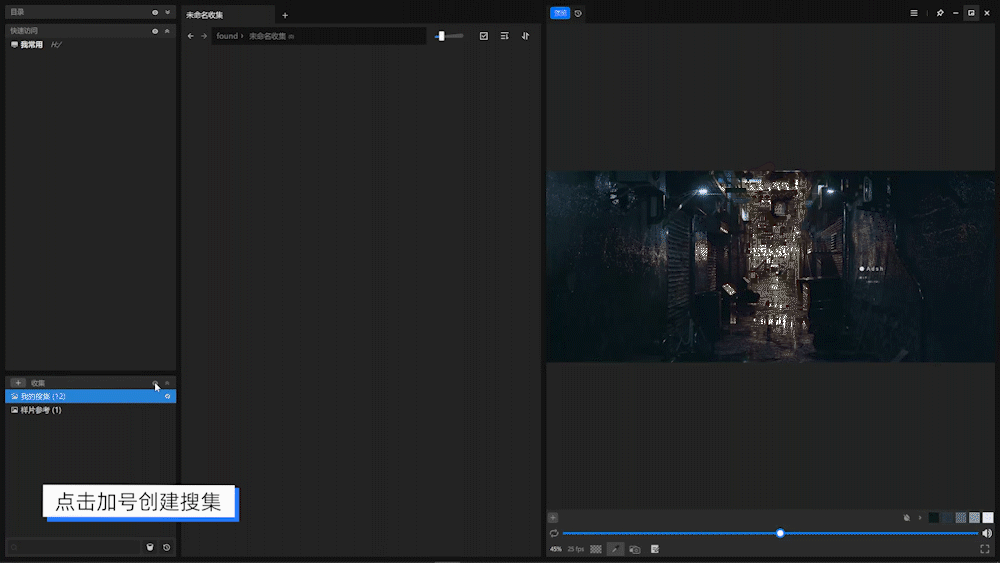The height and width of the screenshot is (563, 1000).
Task: Toggle the eye icon in the 目录 panel header
Action: coord(155,12)
